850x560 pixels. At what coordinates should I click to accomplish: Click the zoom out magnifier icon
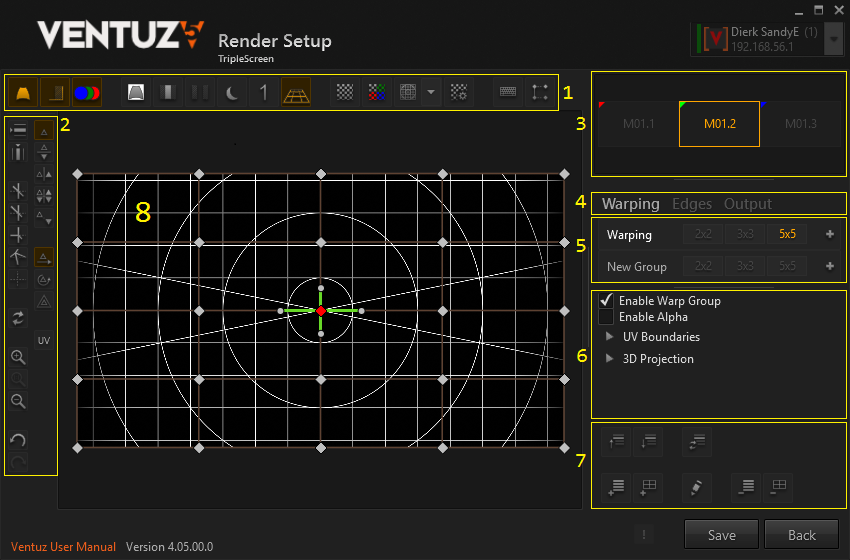pos(18,401)
